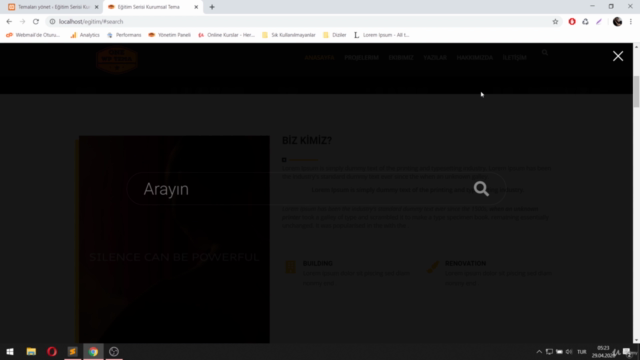Image resolution: width=640 pixels, height=360 pixels.
Task: Open the red Opera extension icon
Action: [572, 22]
